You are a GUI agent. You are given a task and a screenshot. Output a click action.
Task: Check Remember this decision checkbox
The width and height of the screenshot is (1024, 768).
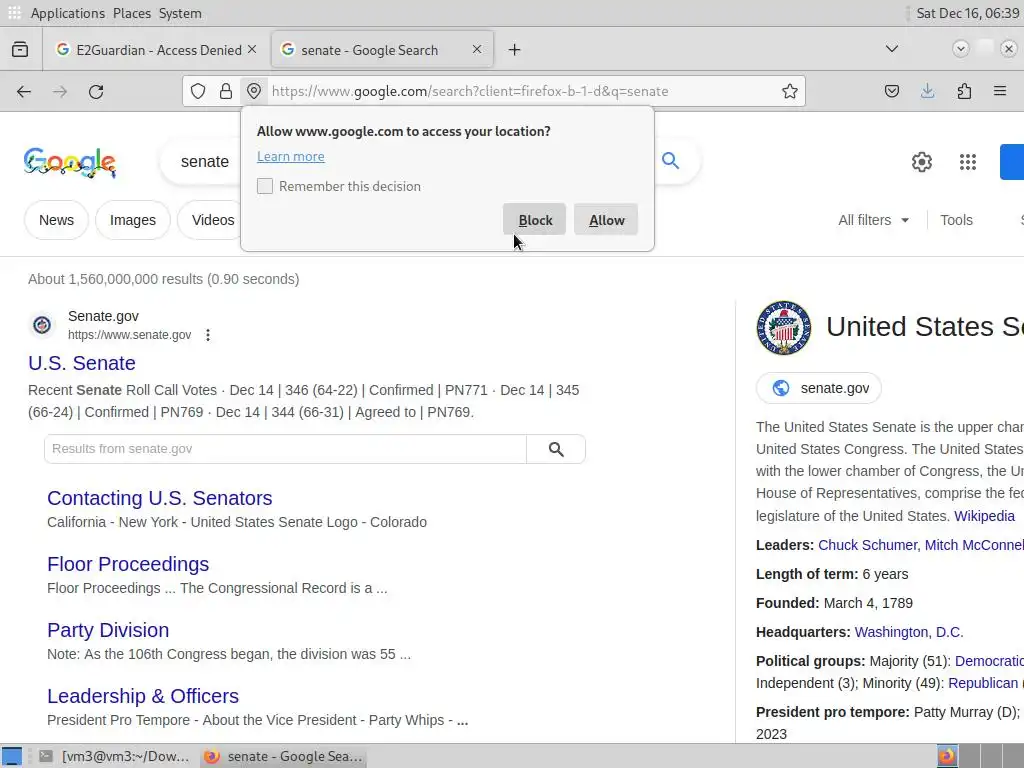265,186
